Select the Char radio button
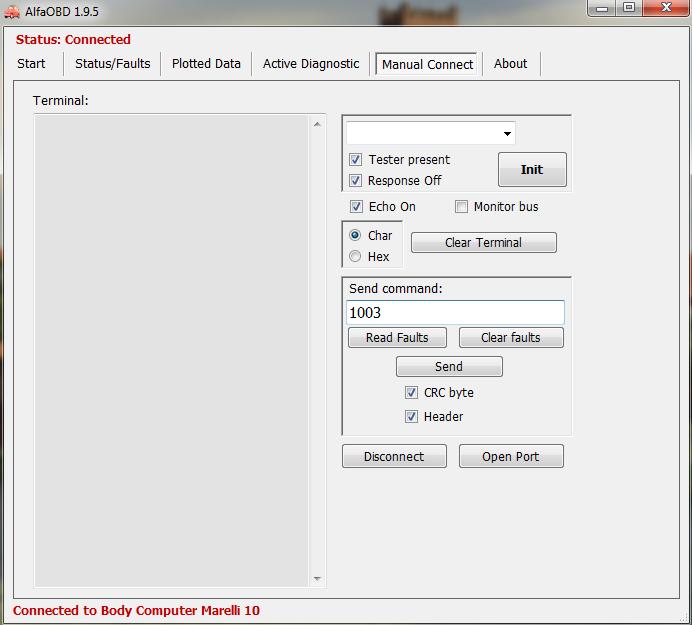The height and width of the screenshot is (625, 692). tap(355, 235)
